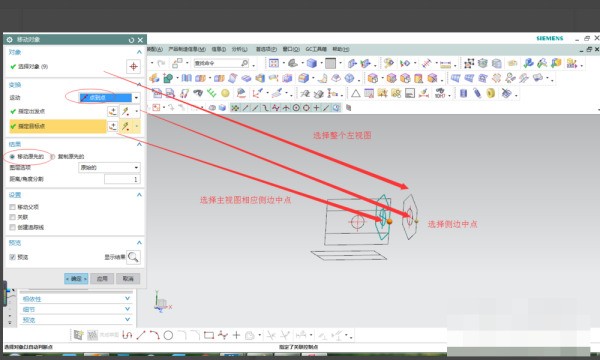Open the 运动 motion type dropdown

[x=109, y=98]
